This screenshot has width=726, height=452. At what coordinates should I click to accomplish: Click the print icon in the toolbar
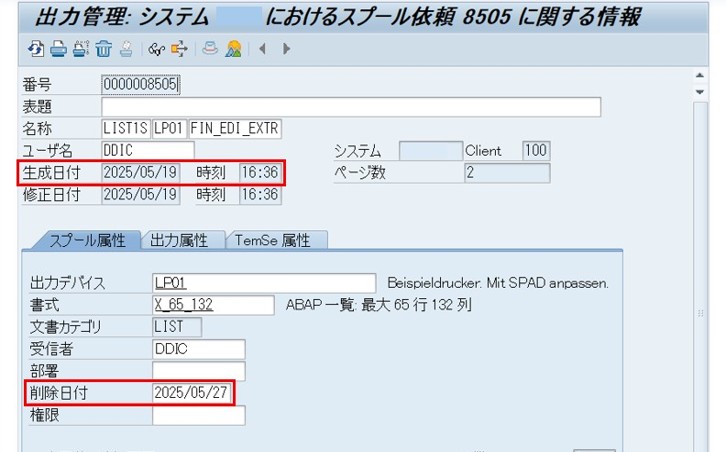[58, 49]
